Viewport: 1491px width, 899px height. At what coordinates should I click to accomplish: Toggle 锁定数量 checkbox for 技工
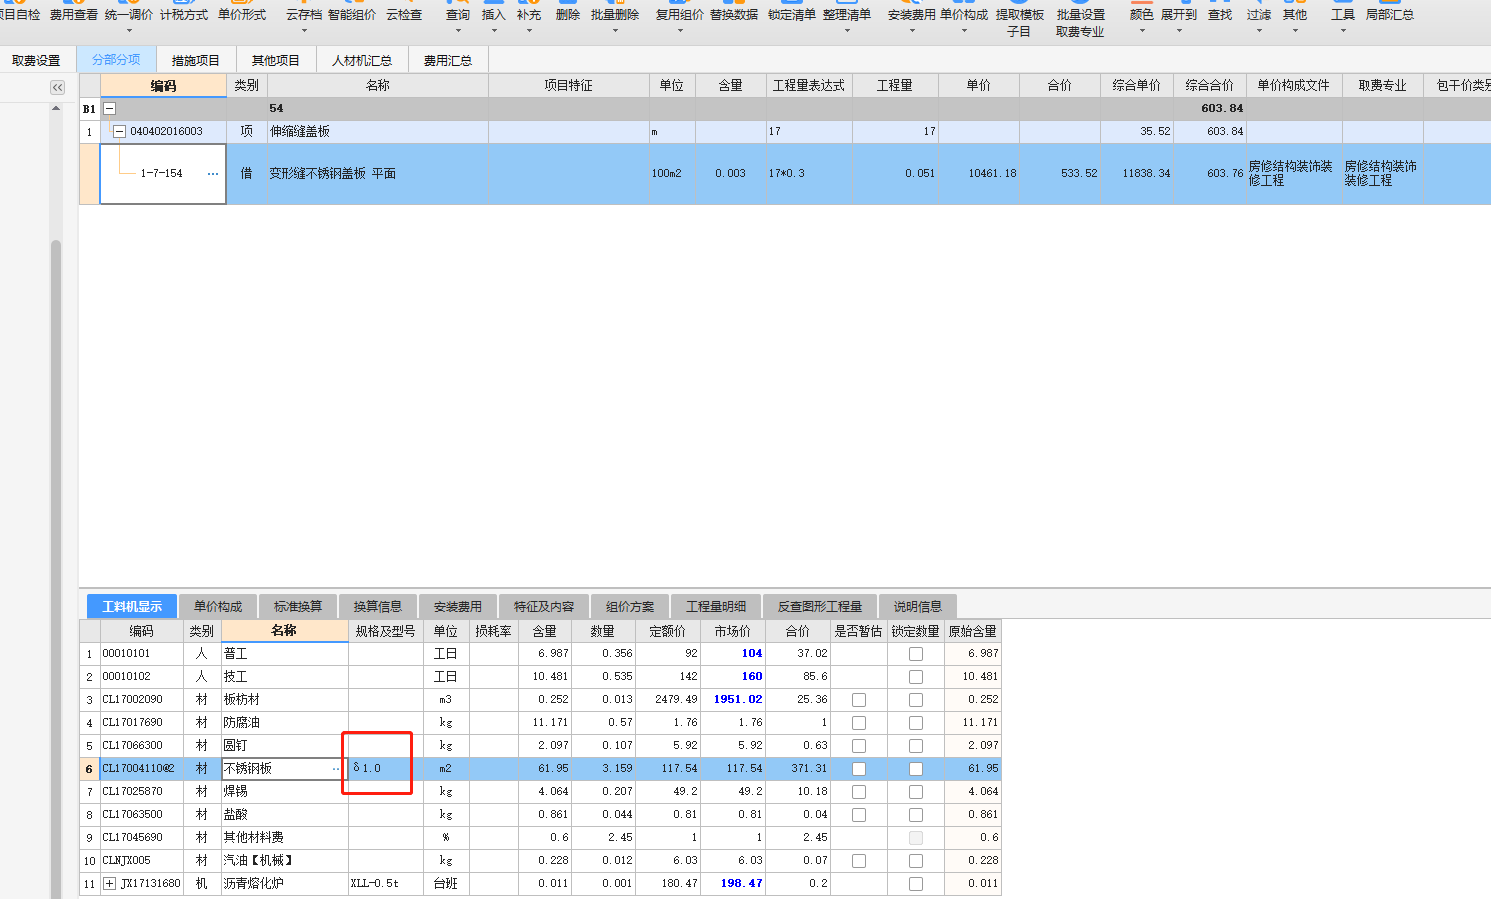point(916,677)
